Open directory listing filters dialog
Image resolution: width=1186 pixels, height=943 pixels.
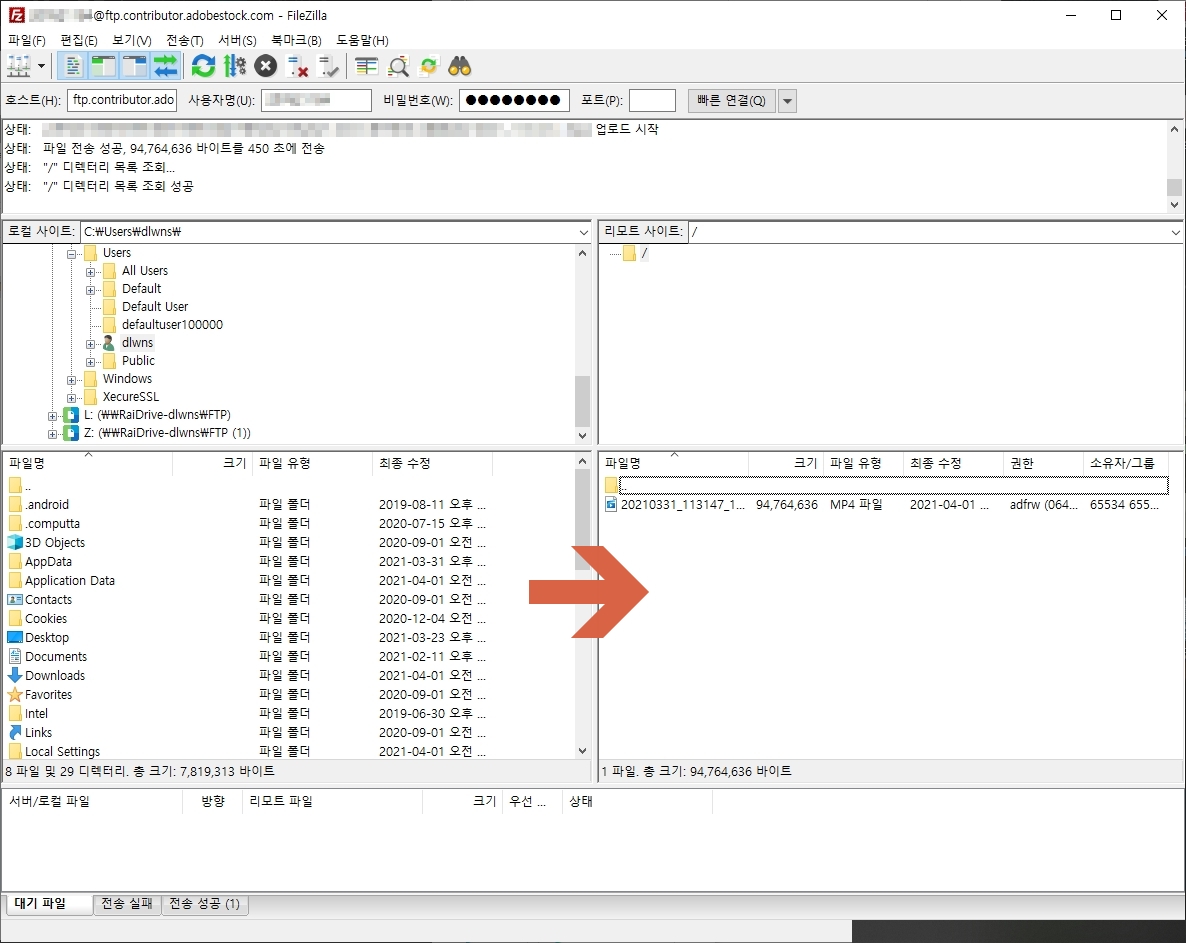coord(367,67)
